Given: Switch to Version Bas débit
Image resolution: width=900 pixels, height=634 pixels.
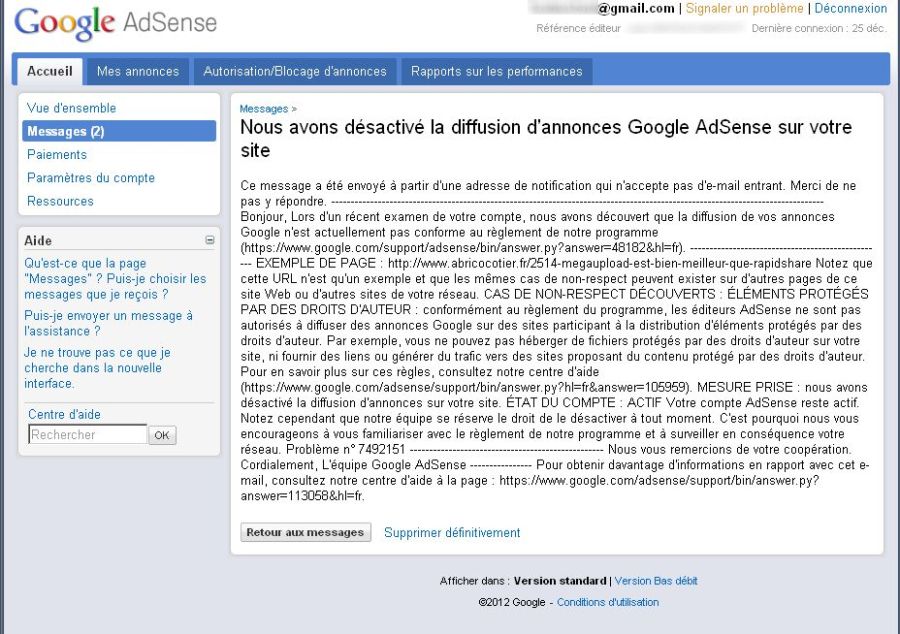Looking at the screenshot, I should (x=656, y=581).
